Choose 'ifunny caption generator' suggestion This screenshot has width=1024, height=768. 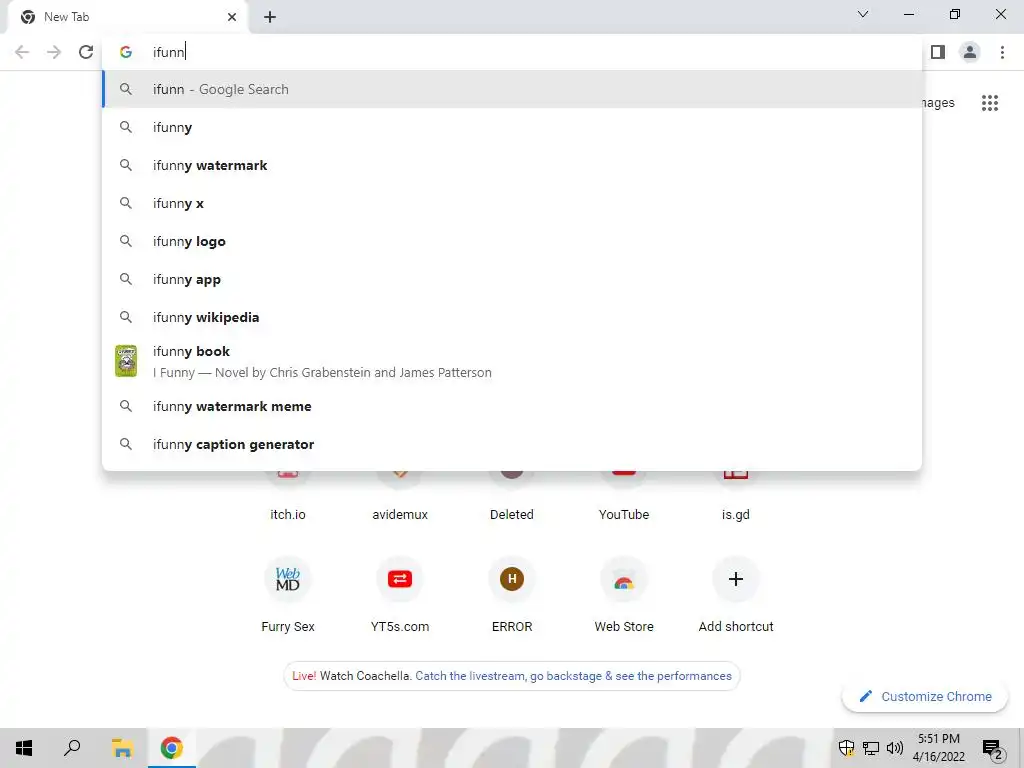[x=512, y=444]
